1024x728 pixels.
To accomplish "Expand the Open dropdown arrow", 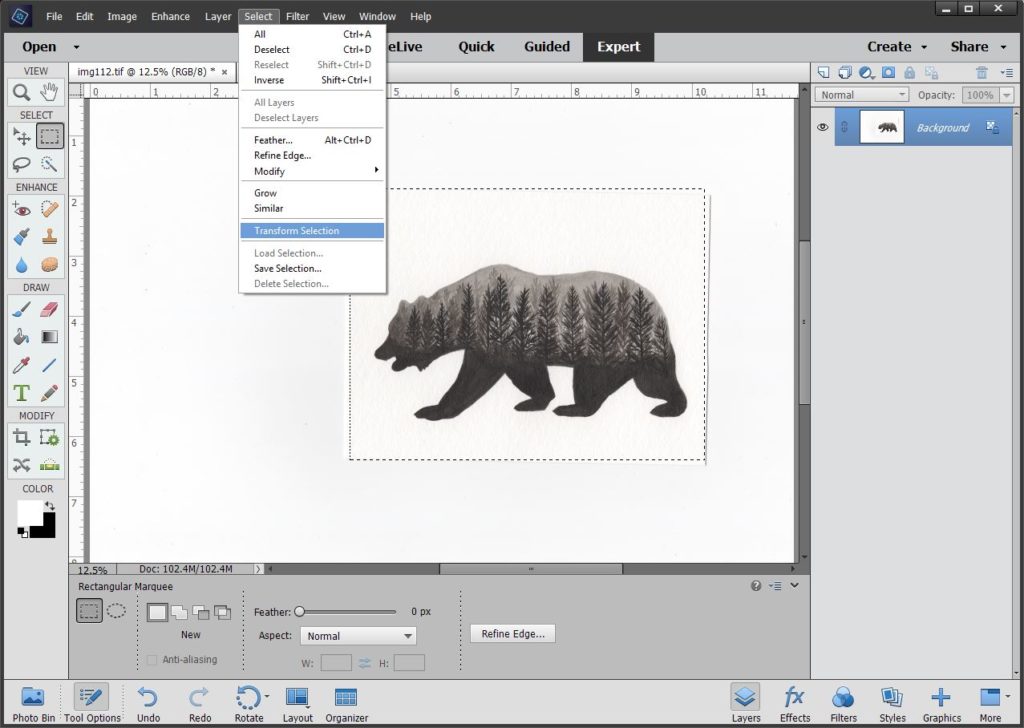I will coord(76,47).
